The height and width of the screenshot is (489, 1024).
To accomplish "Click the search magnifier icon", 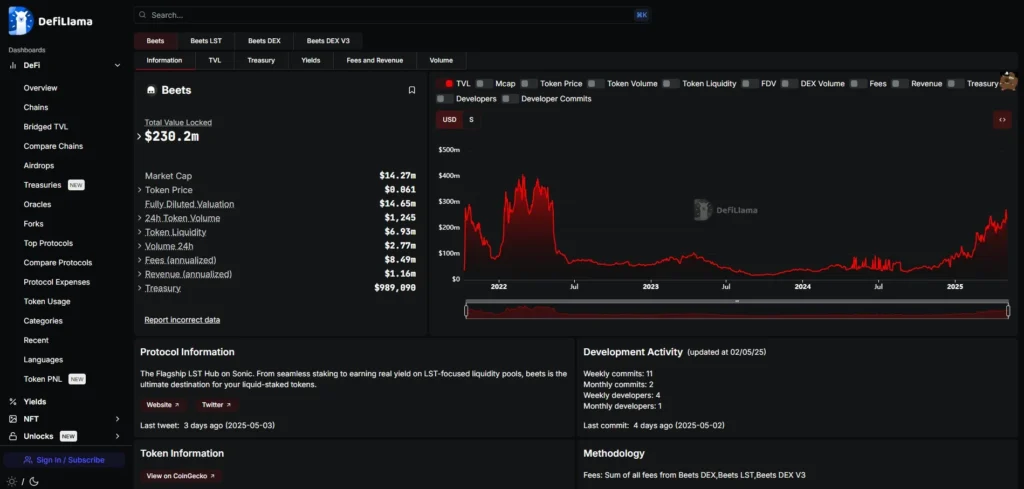I will click(142, 15).
